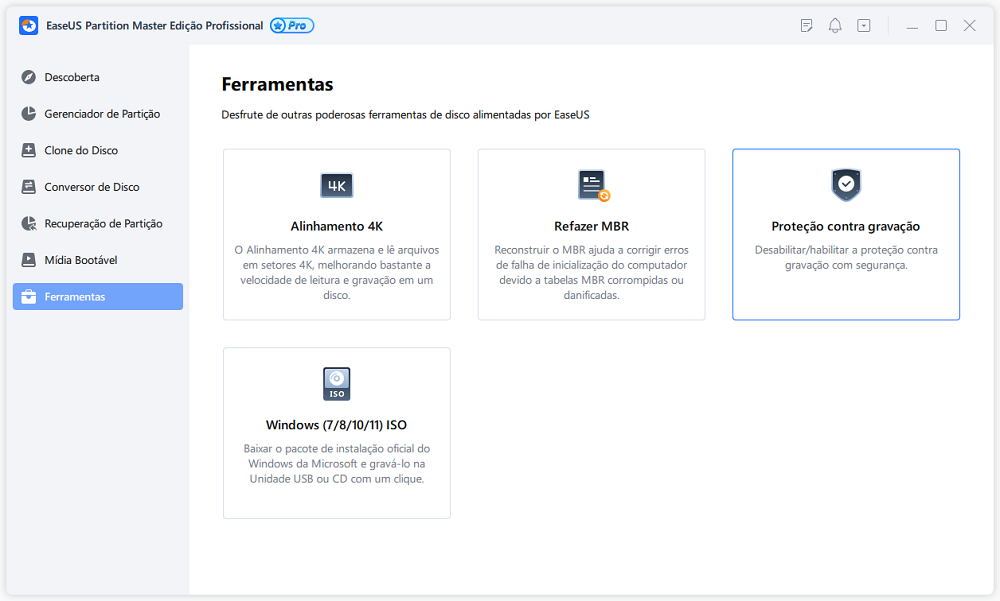Image resolution: width=1000 pixels, height=601 pixels.
Task: Open notifications bell icon
Action: click(x=835, y=26)
